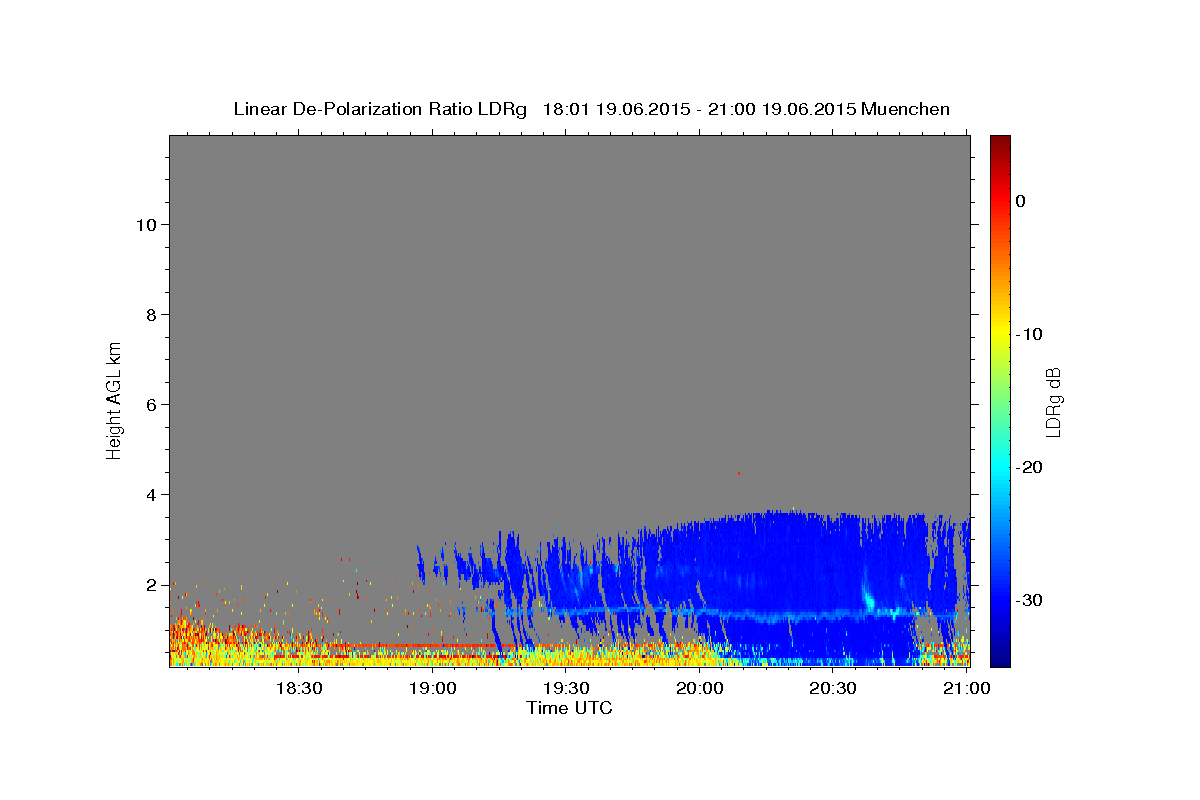1200x800 pixels.
Task: Click the 'LDRg dB' colorbar label
Action: pos(1052,401)
